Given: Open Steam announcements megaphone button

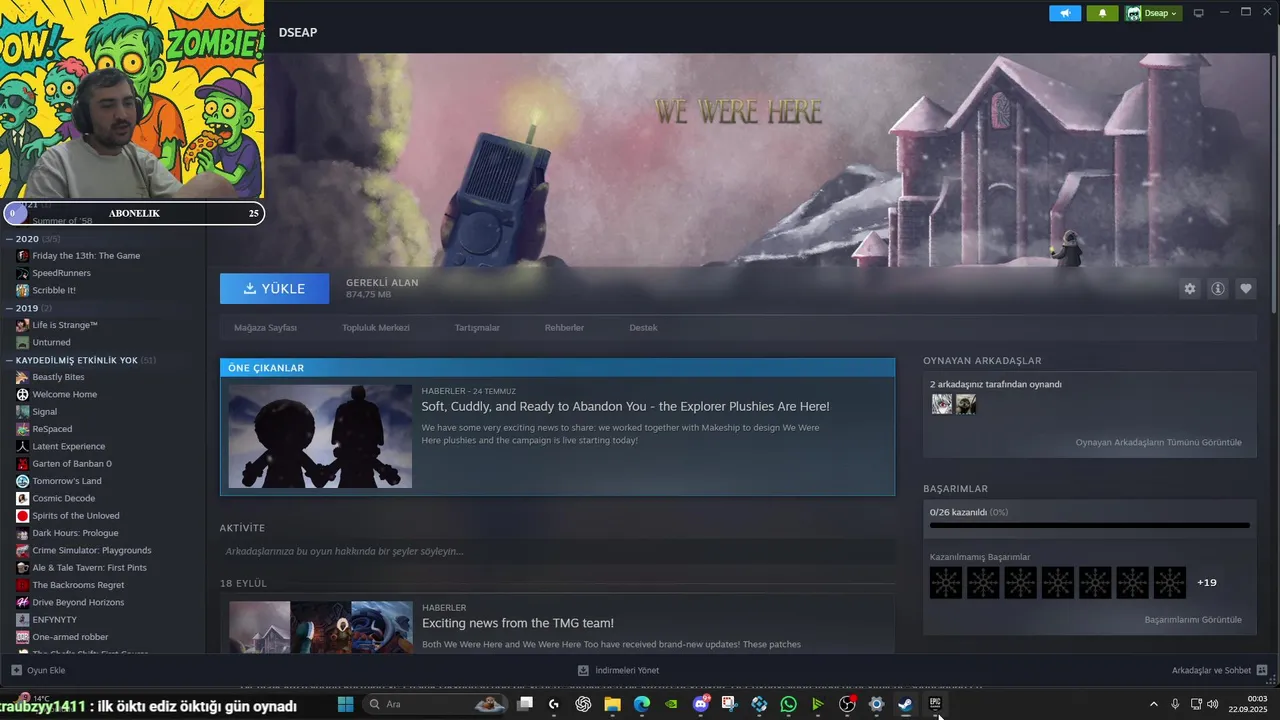Looking at the screenshot, I should (x=1065, y=13).
